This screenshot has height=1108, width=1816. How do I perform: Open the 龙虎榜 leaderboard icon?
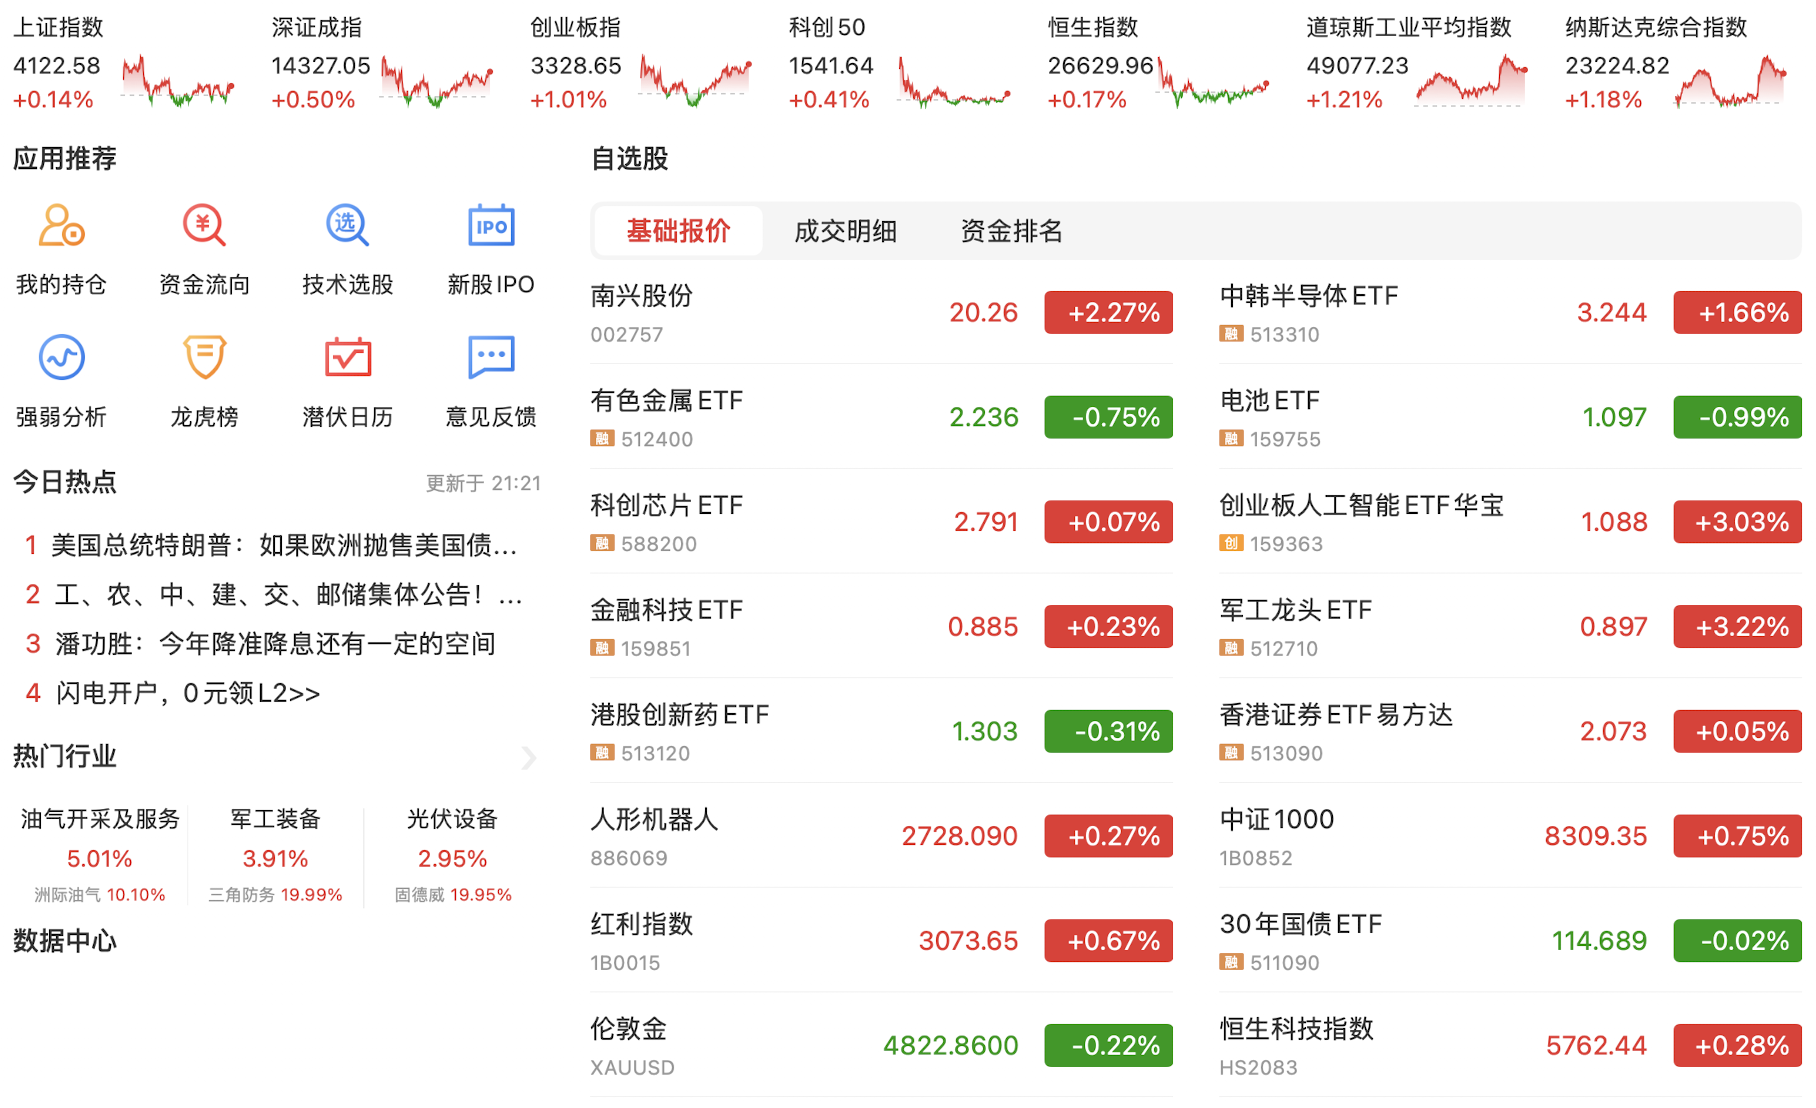click(x=204, y=359)
